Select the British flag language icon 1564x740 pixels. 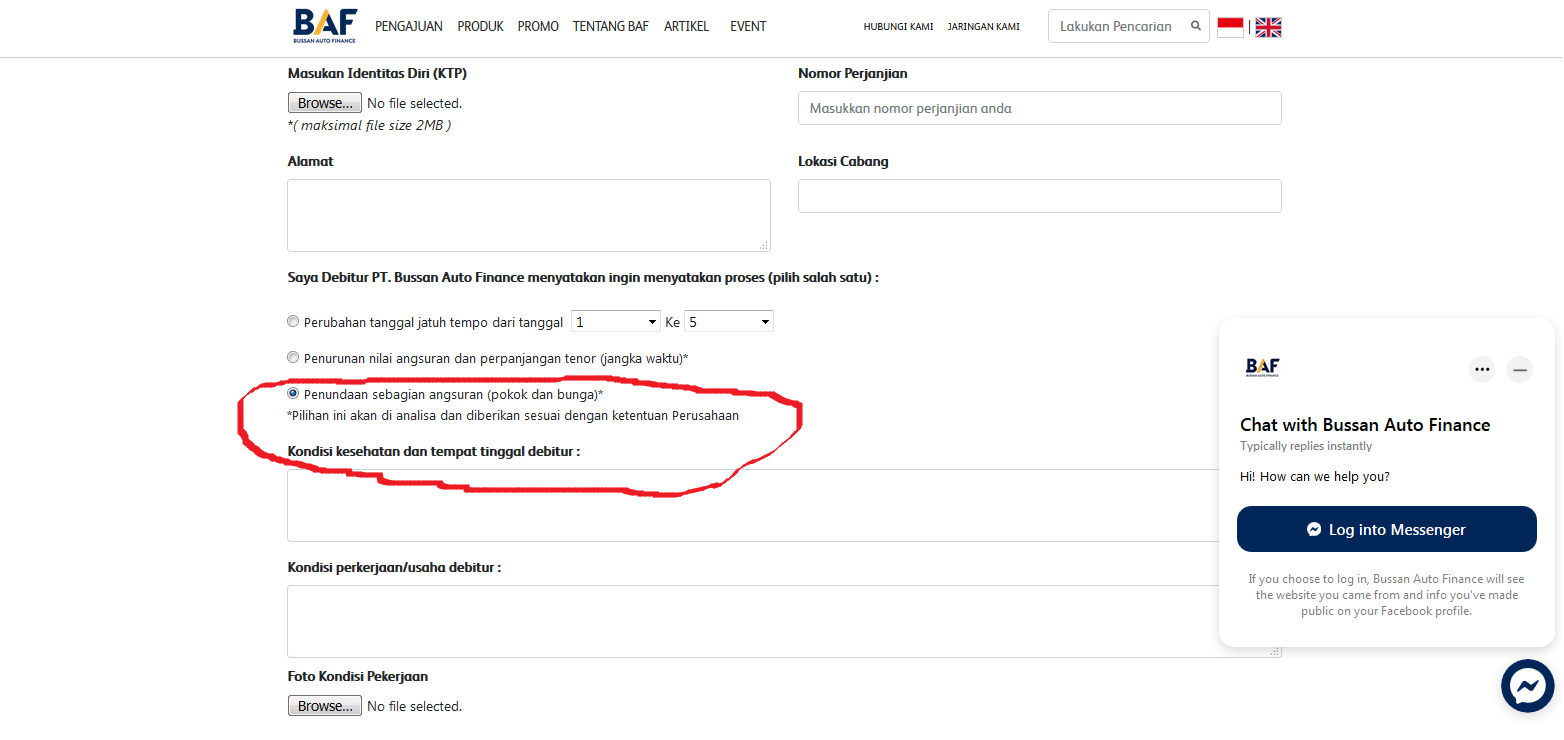[x=1268, y=27]
